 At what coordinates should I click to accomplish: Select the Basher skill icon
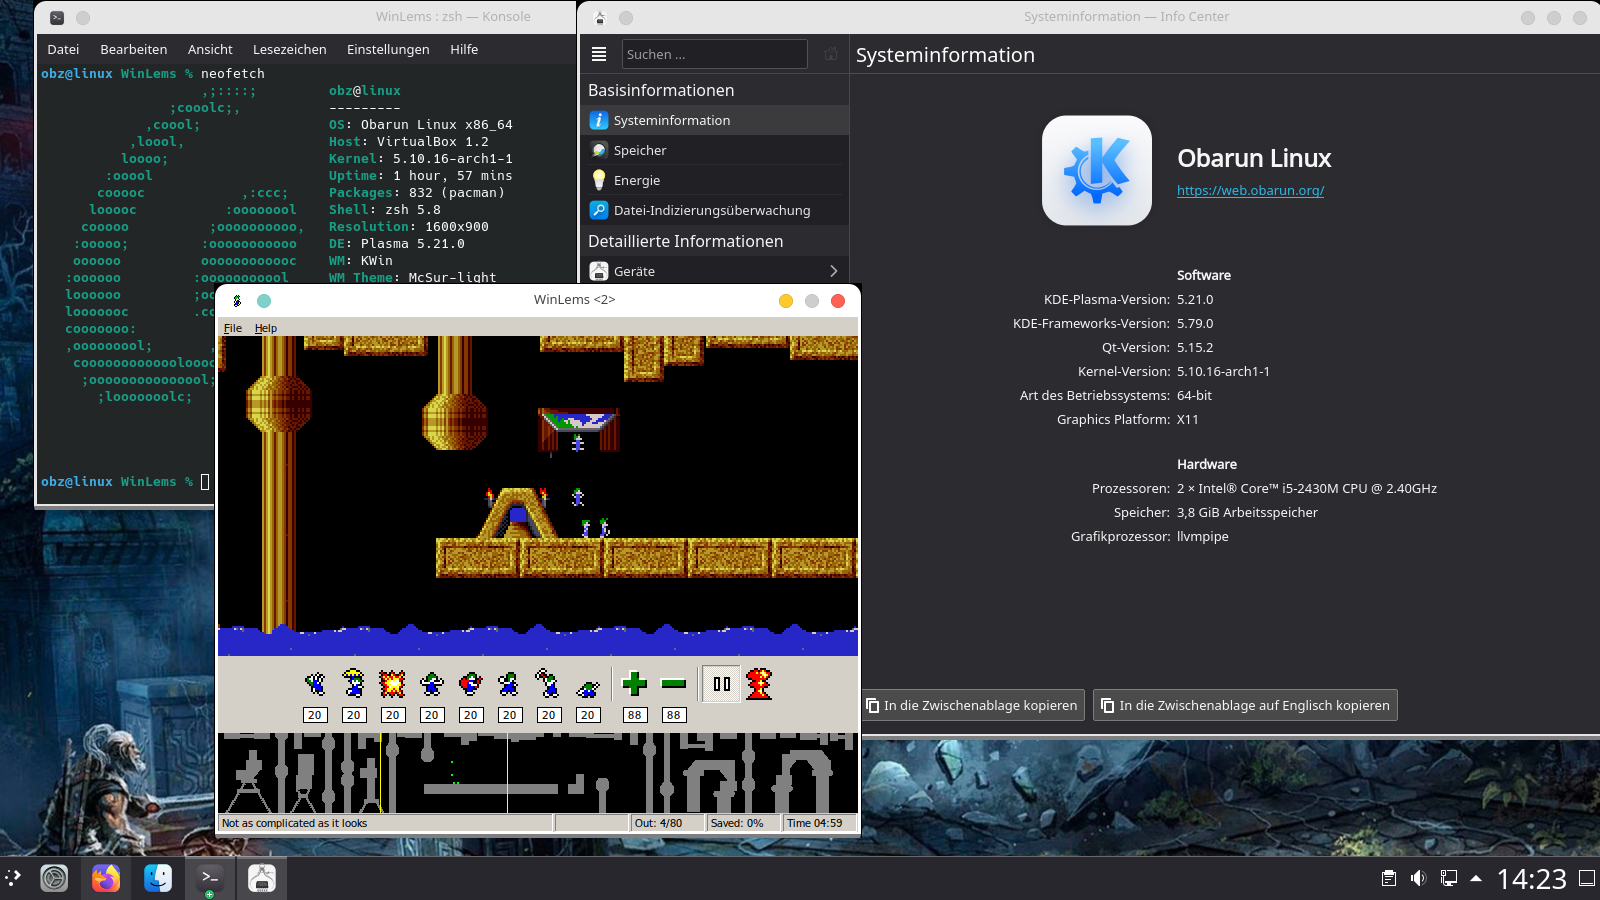point(510,684)
